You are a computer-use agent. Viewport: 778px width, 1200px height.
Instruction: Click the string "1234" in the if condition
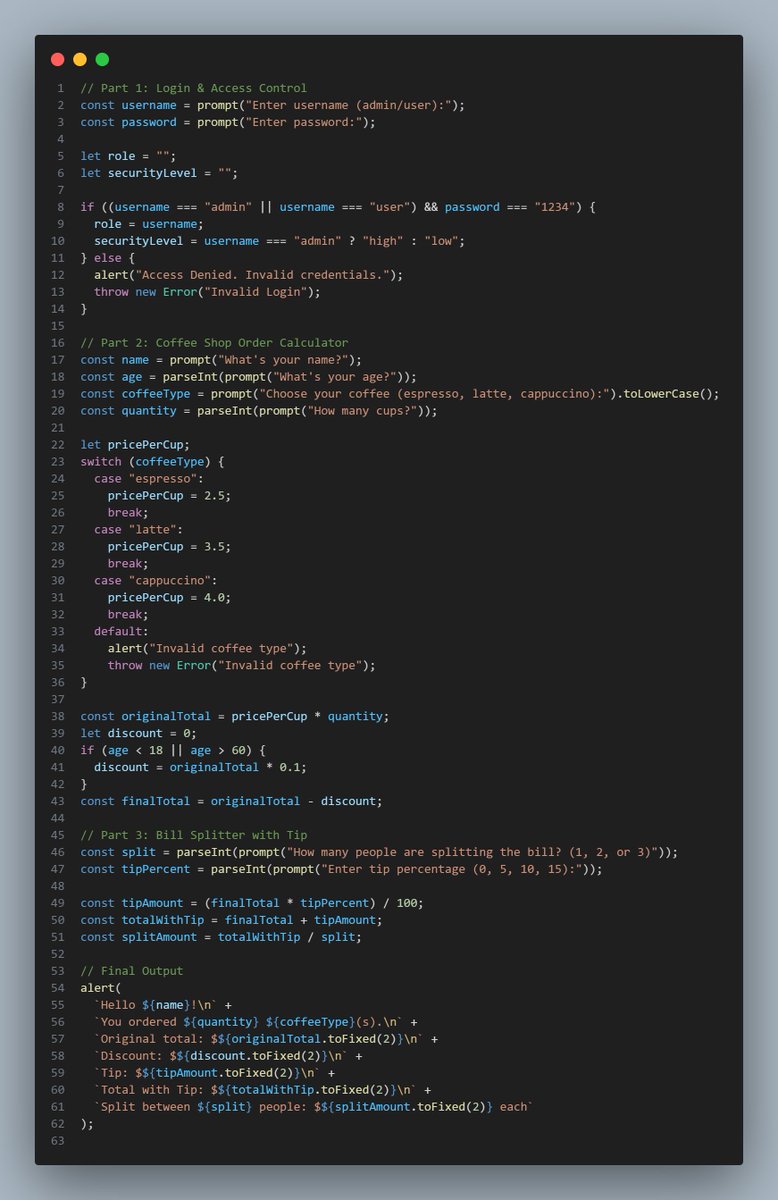point(554,207)
